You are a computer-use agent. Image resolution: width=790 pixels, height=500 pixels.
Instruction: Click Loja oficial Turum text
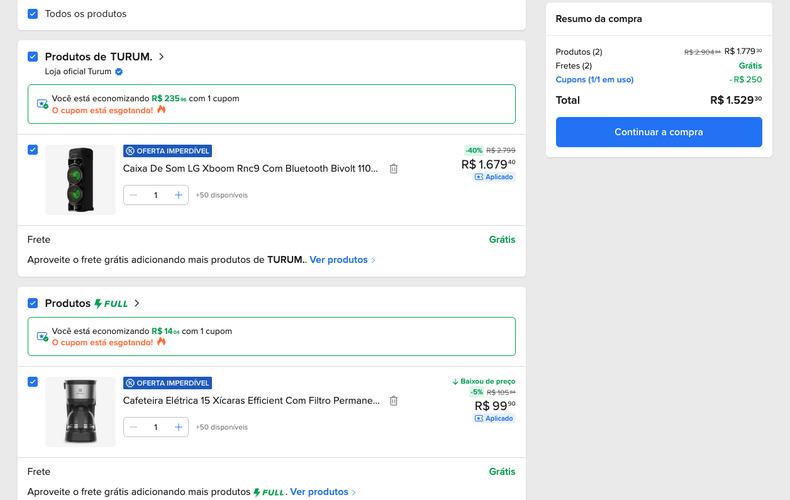point(78,72)
